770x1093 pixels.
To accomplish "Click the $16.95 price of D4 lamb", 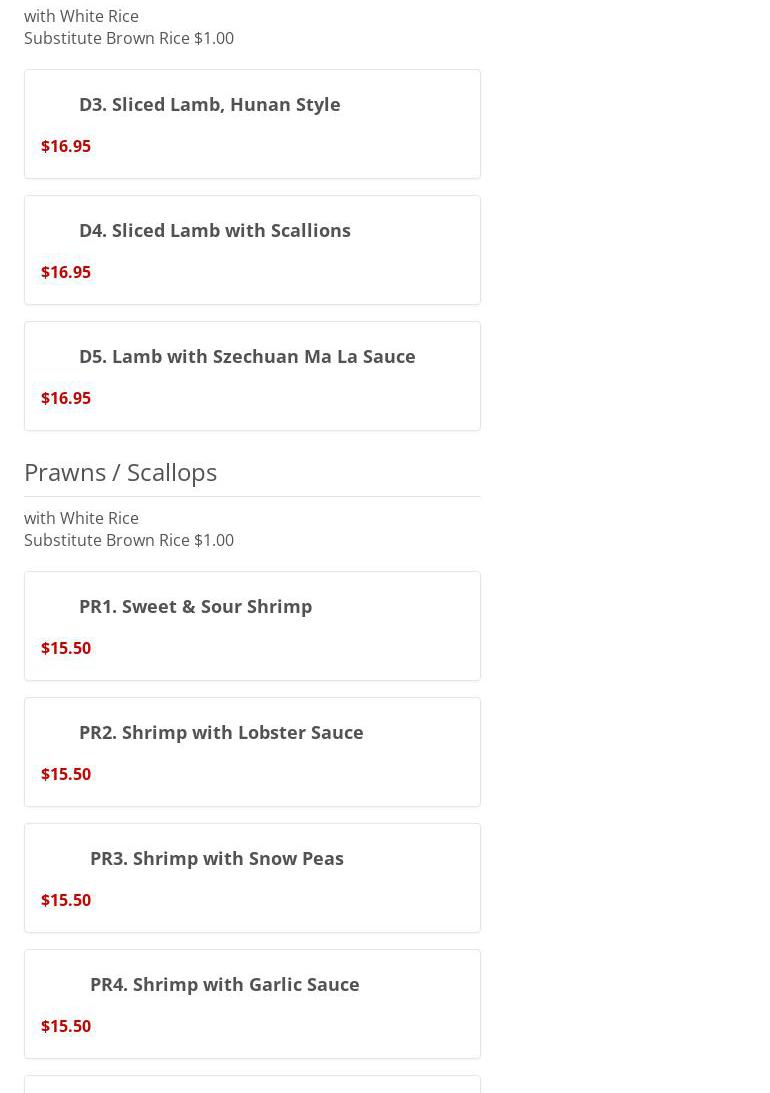I will coord(66,272).
